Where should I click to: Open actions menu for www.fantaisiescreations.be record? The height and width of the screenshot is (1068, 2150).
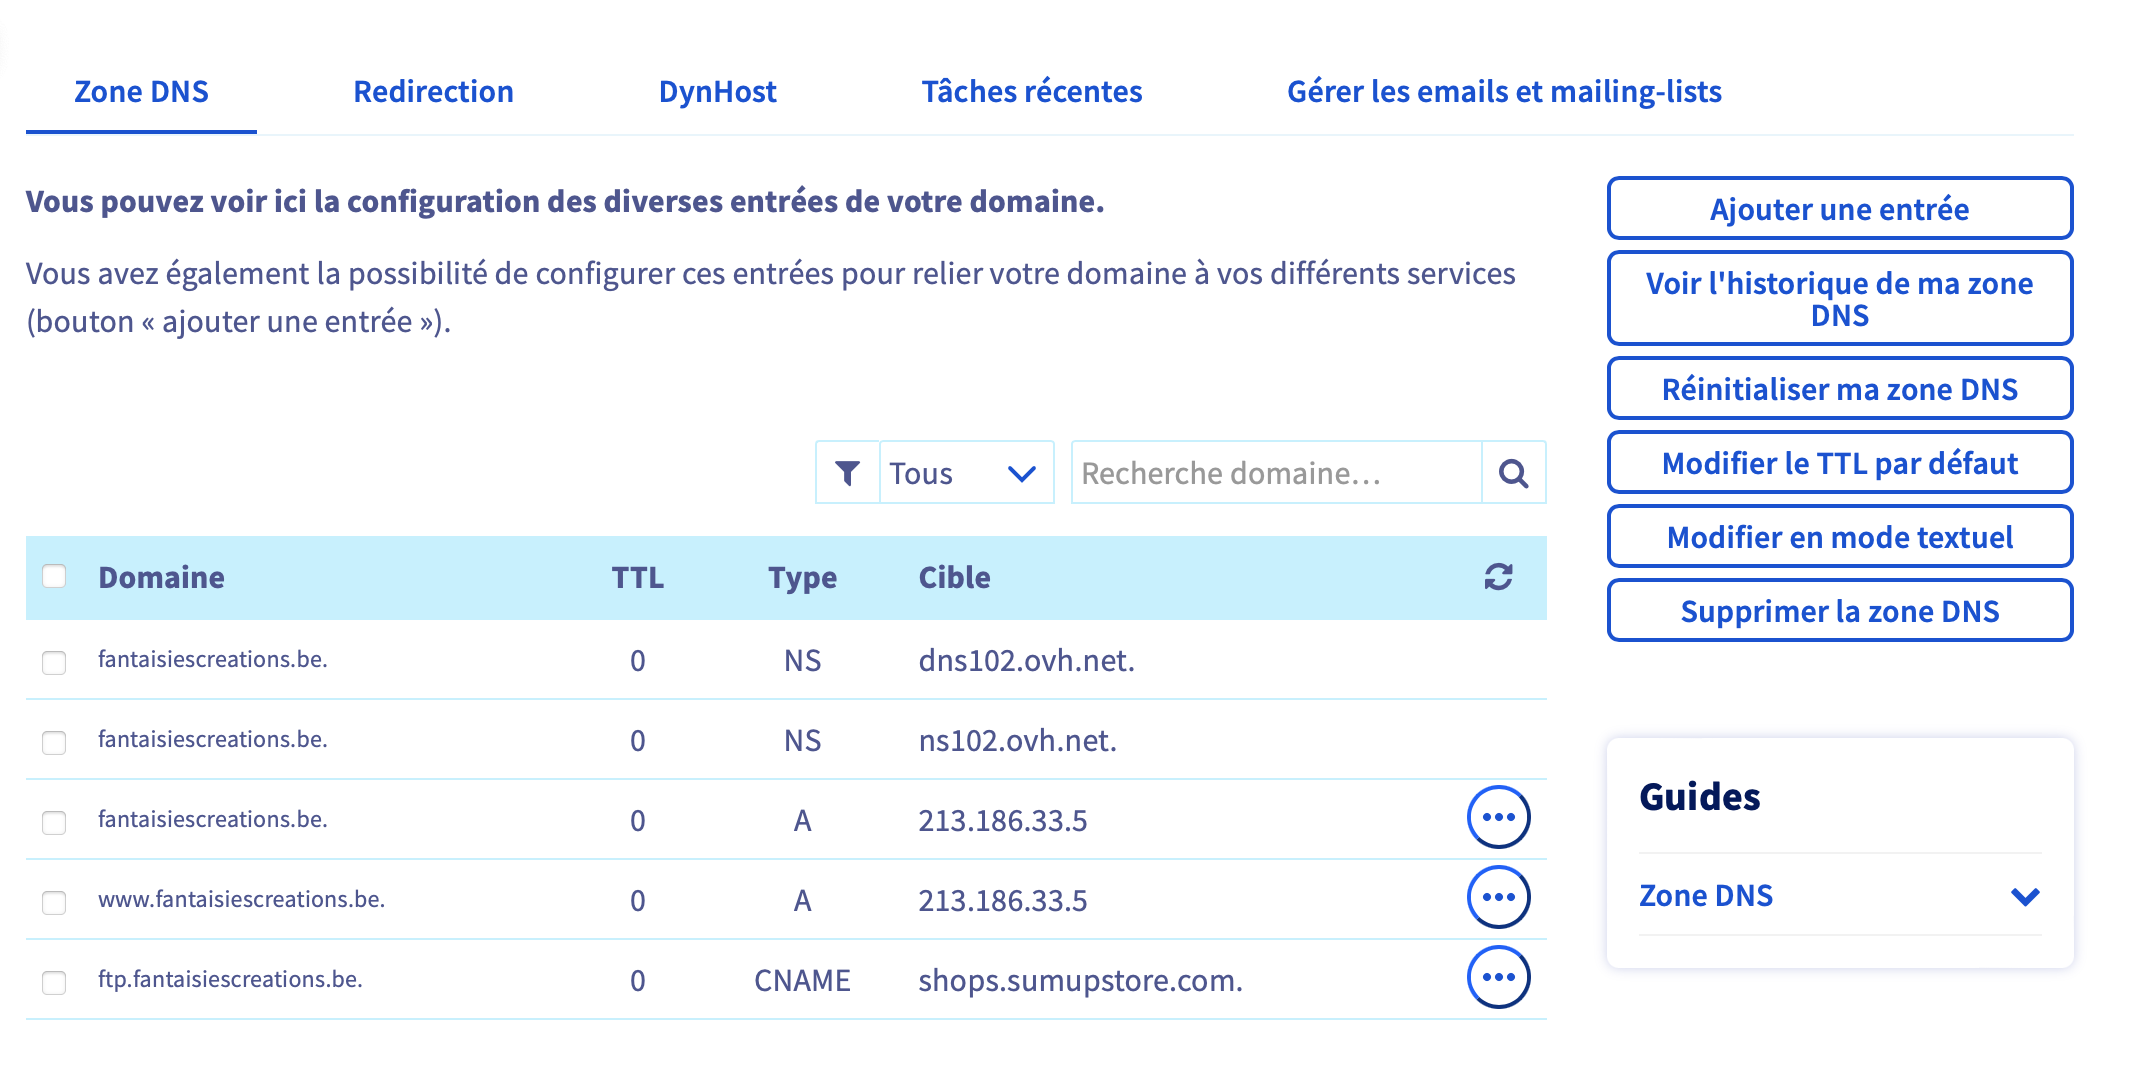(1498, 897)
